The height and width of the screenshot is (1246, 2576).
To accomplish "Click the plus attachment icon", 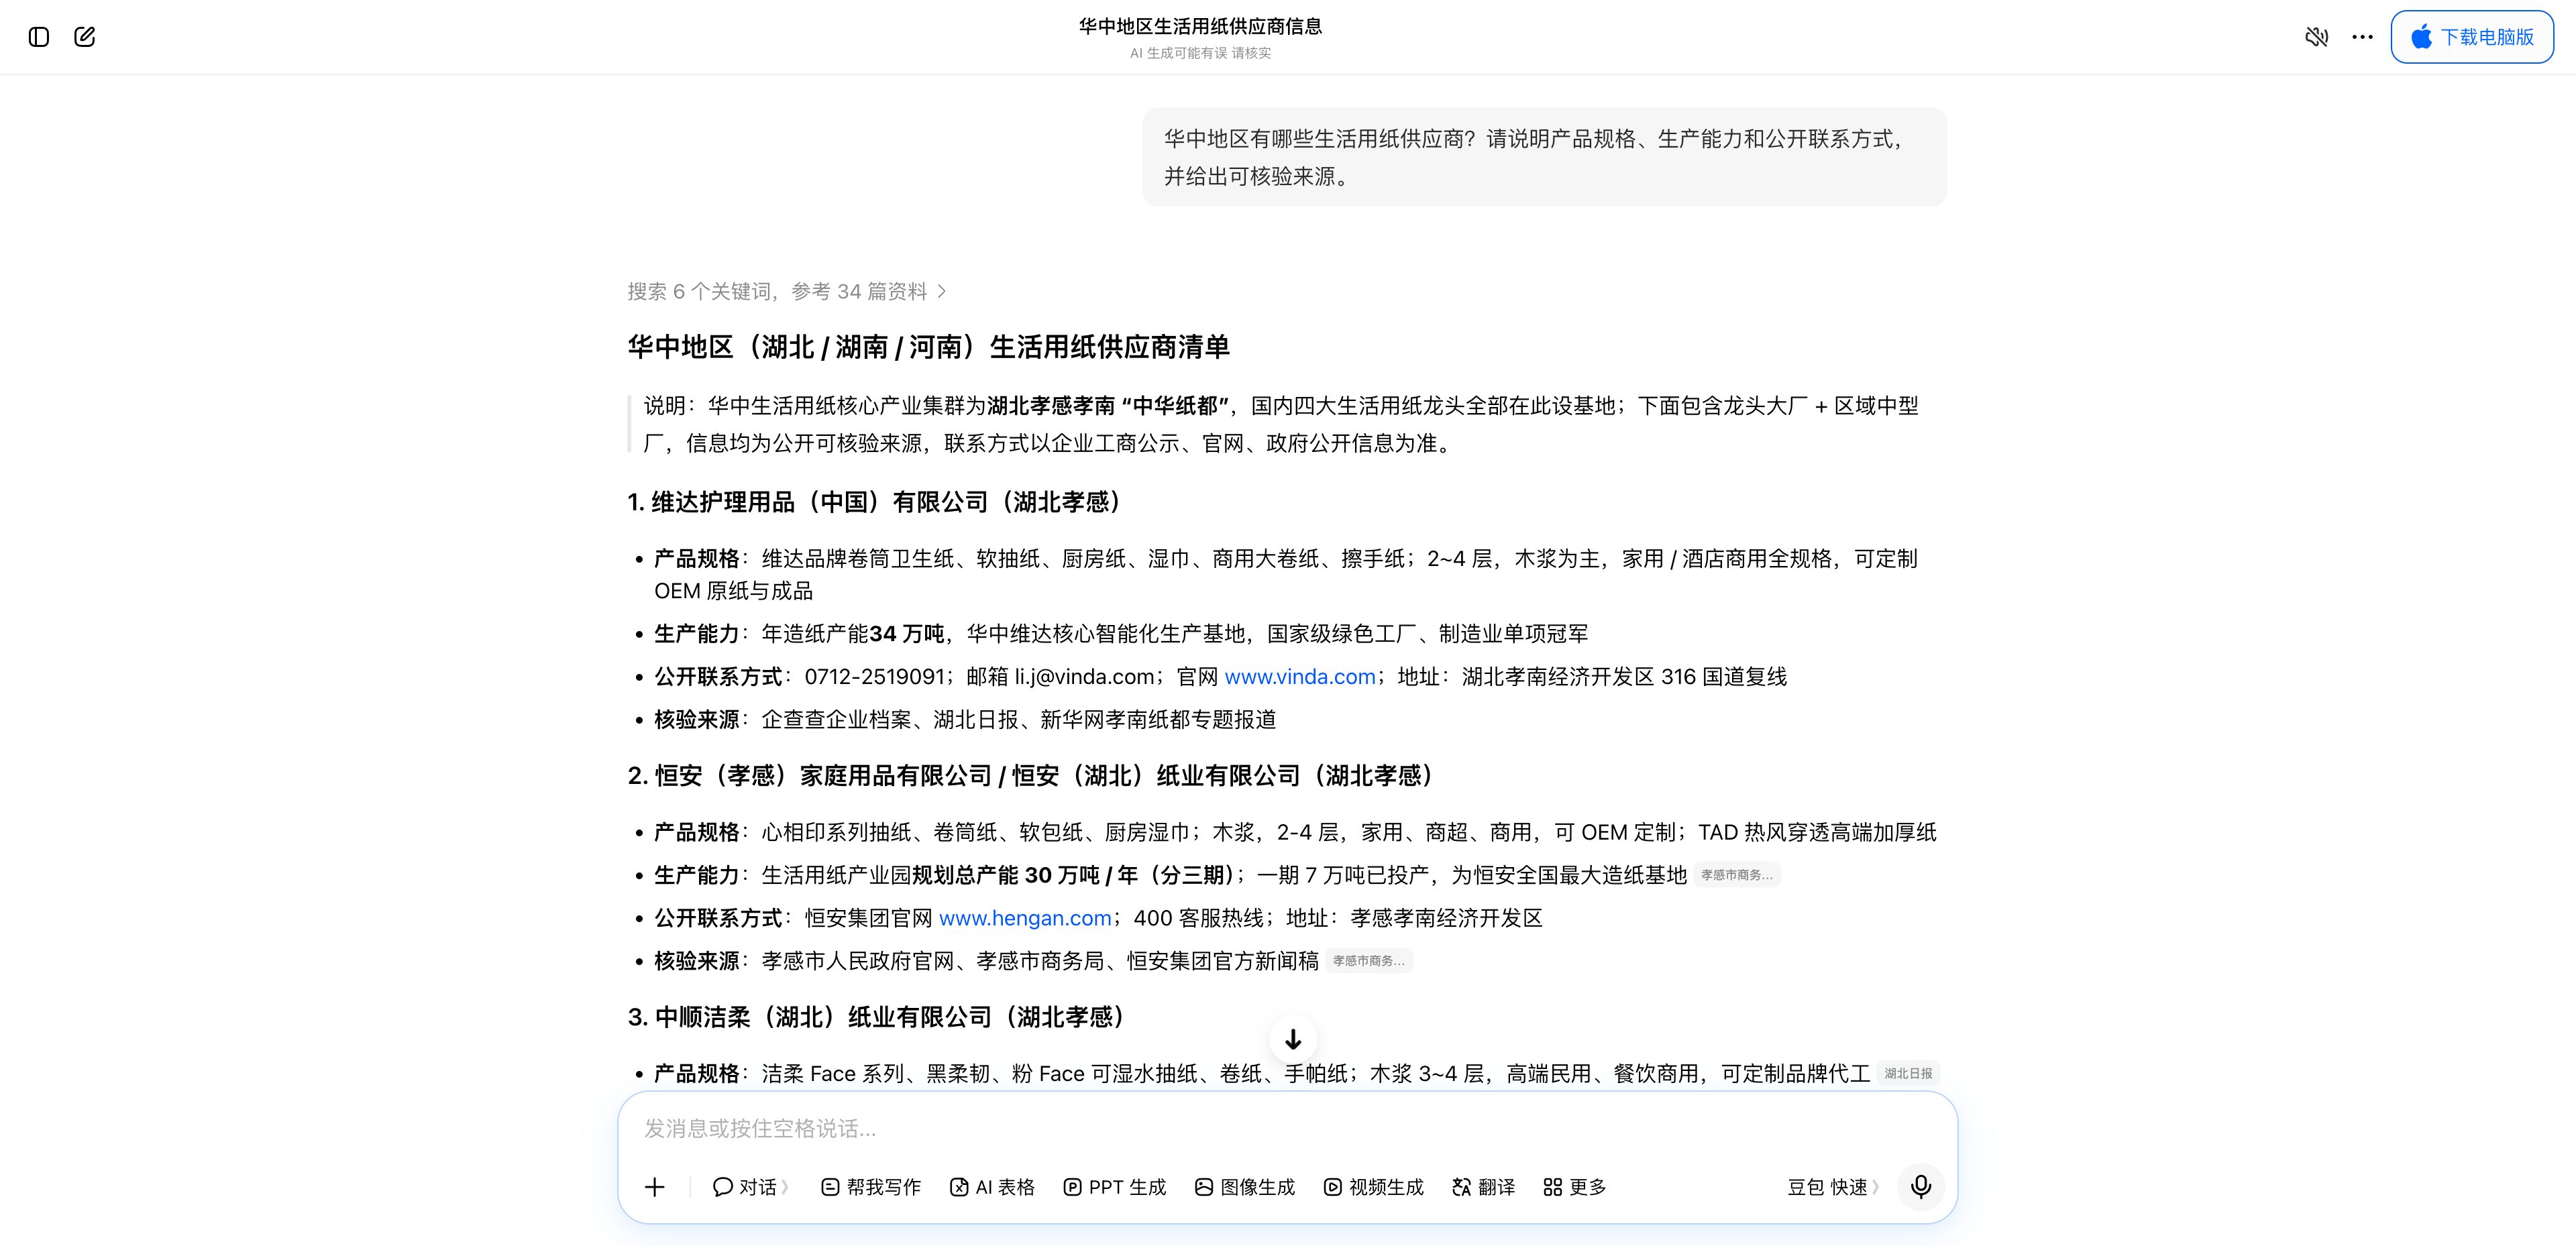I will point(655,1187).
